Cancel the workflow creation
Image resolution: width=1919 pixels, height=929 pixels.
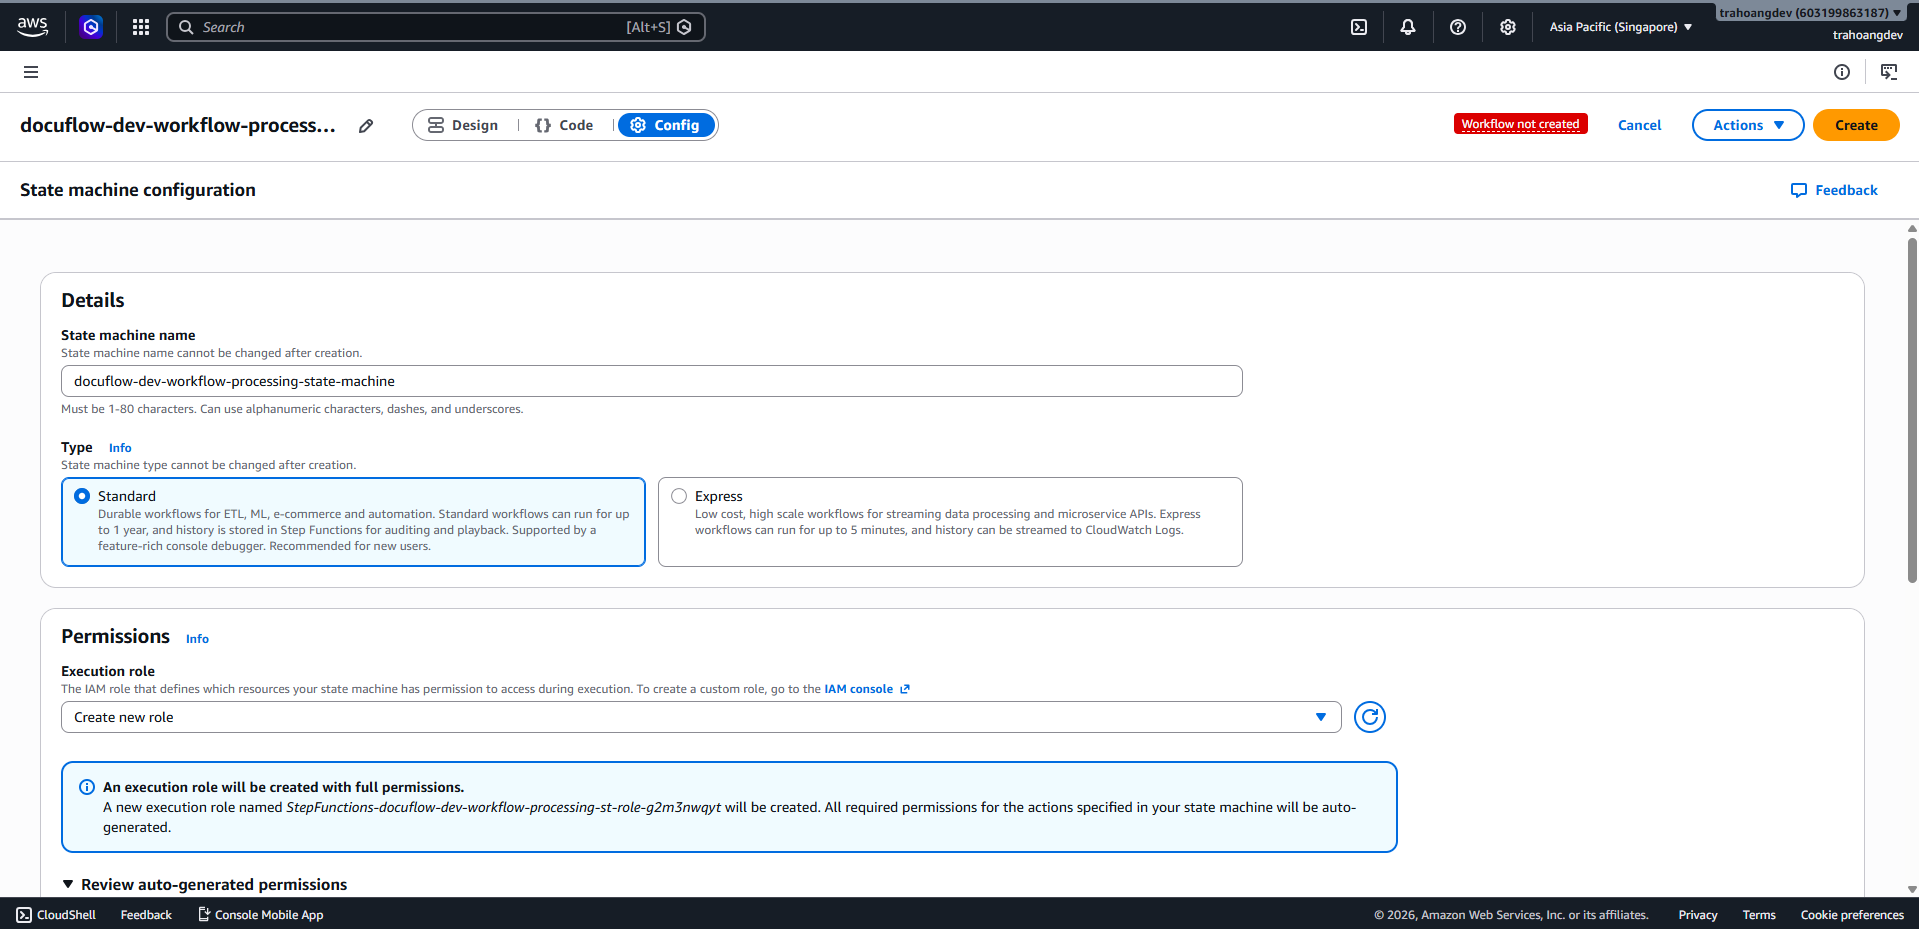(1639, 125)
